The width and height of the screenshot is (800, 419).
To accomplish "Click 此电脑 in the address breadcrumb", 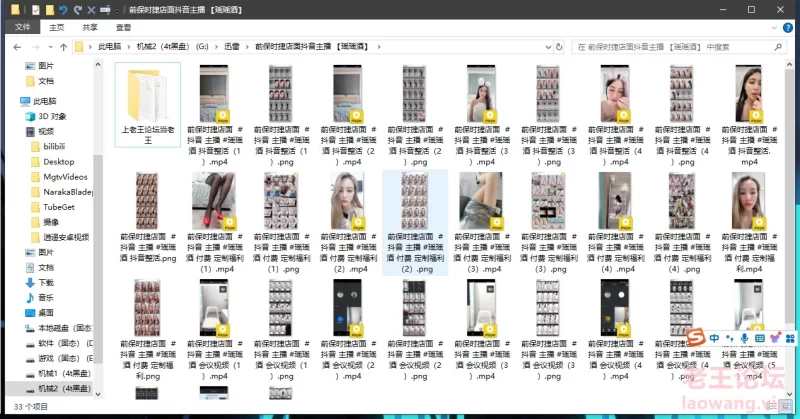I will pyautogui.click(x=109, y=46).
